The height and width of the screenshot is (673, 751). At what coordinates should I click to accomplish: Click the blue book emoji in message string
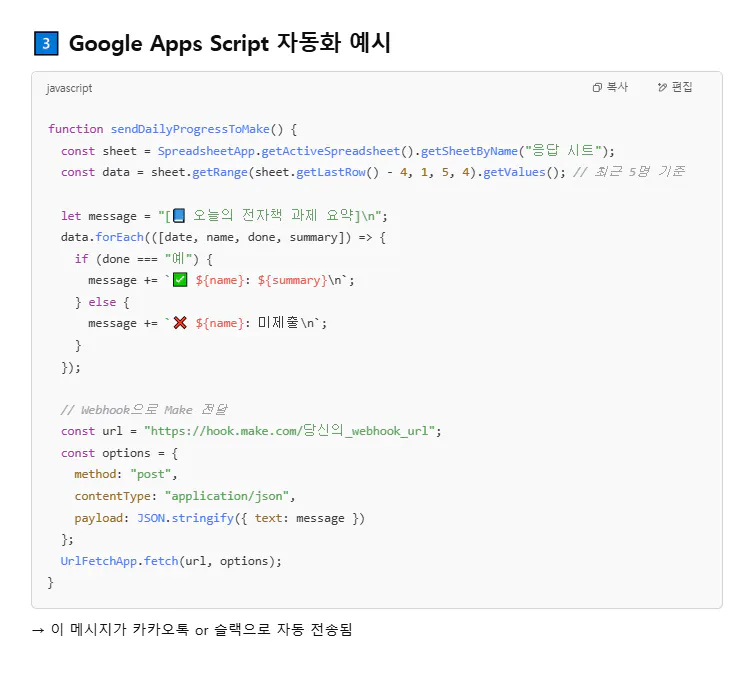(179, 216)
